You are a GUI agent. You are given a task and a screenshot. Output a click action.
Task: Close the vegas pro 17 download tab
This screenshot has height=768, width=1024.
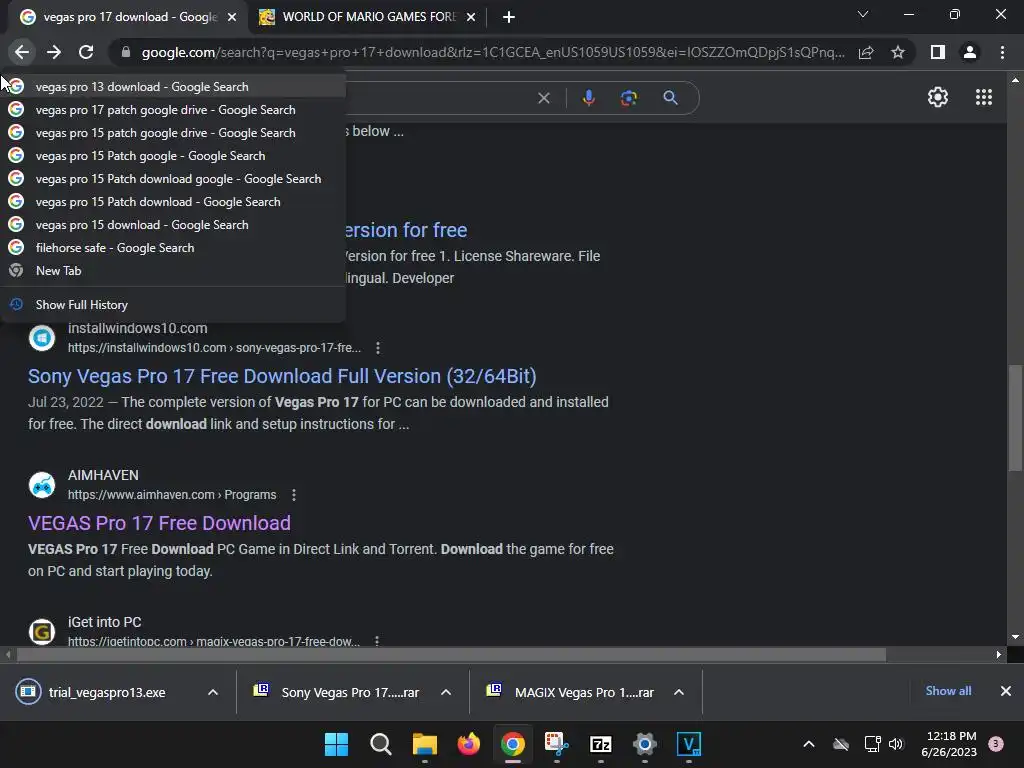(232, 17)
